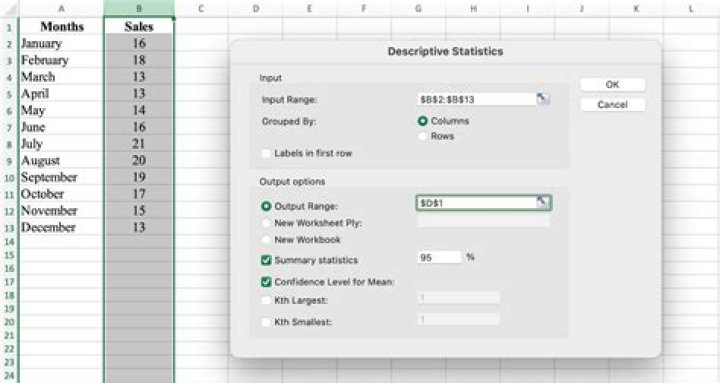Click the January cell

(62, 44)
